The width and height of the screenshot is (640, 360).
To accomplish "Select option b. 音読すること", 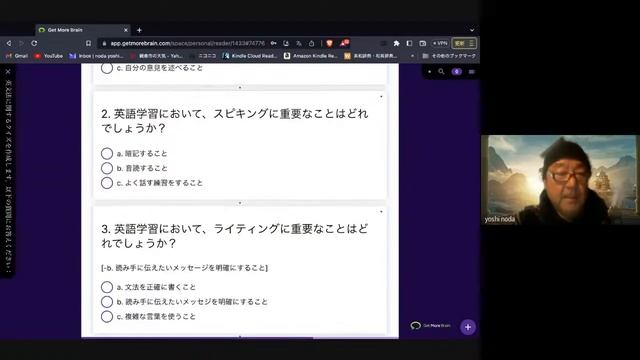I will point(107,168).
